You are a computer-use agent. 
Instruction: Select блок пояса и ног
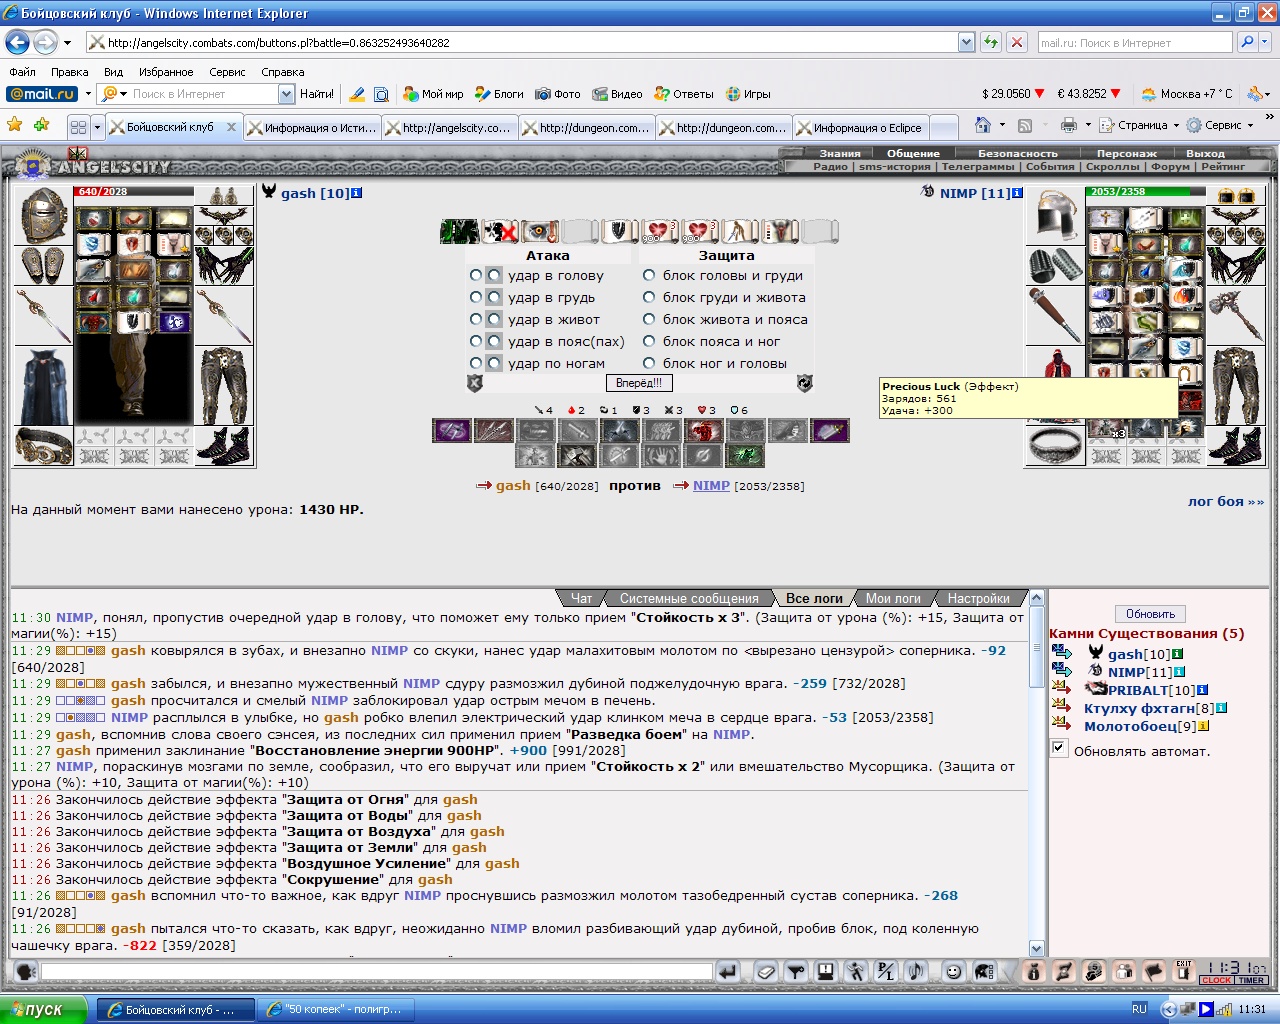[649, 341]
